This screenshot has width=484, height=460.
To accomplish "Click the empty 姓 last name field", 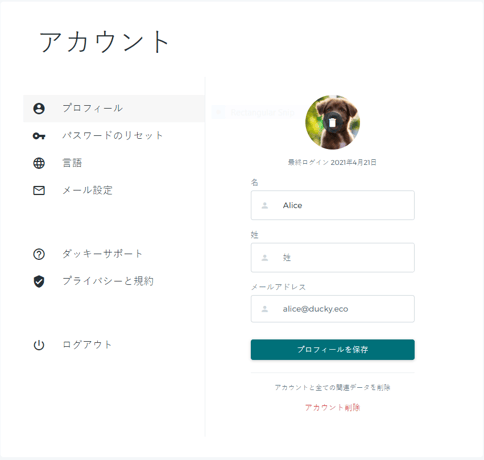I will (x=333, y=258).
